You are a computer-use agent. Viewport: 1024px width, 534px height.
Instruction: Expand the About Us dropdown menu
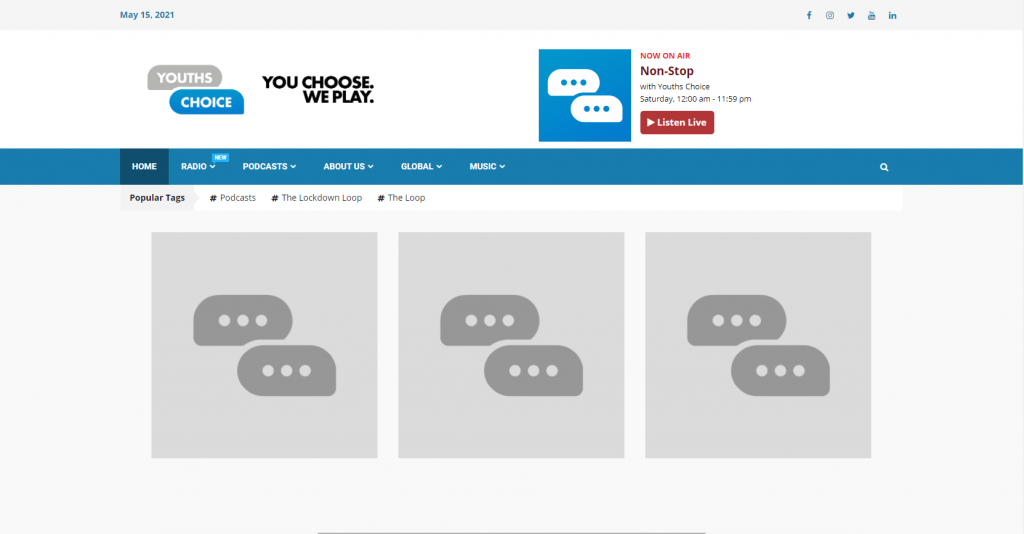coord(348,167)
